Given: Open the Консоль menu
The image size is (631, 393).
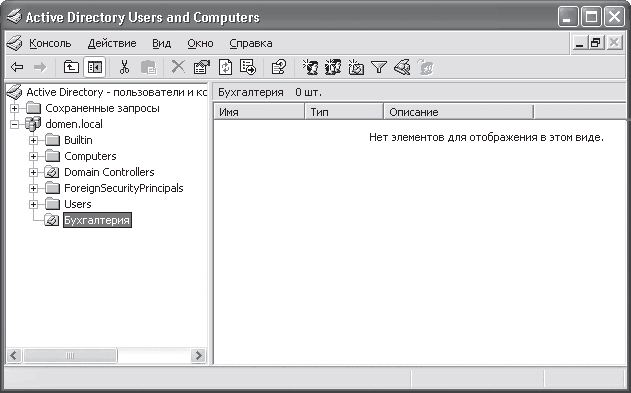Looking at the screenshot, I should (x=50, y=43).
